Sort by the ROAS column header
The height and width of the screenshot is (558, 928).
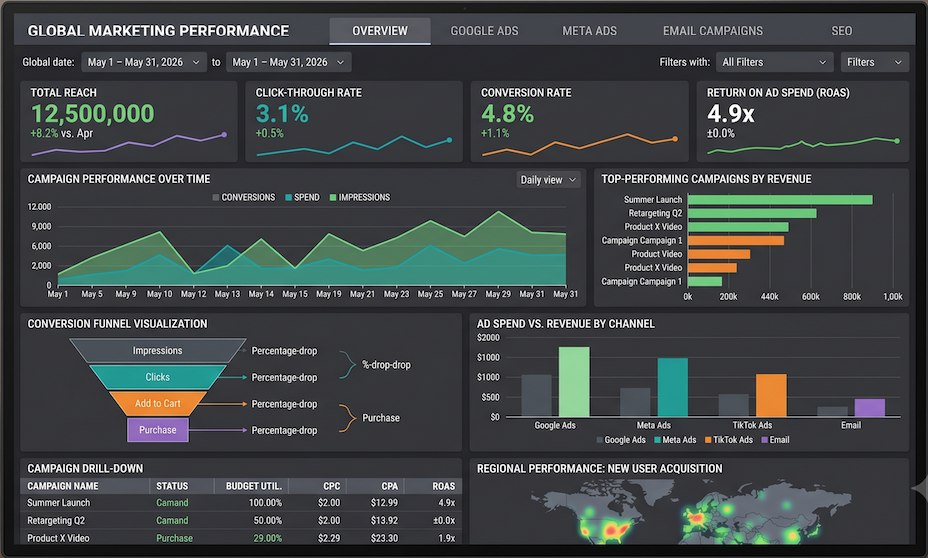tap(443, 486)
